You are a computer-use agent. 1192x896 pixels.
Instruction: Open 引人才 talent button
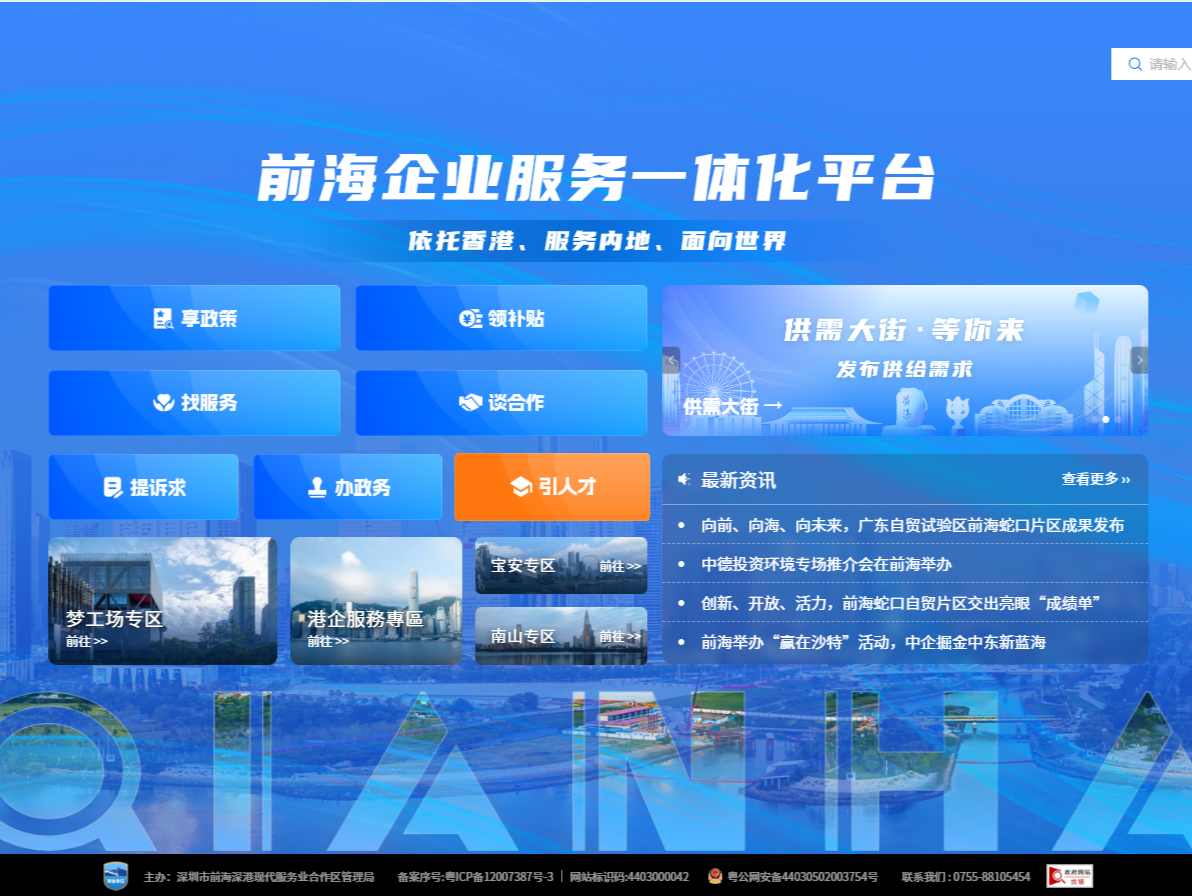(x=552, y=487)
